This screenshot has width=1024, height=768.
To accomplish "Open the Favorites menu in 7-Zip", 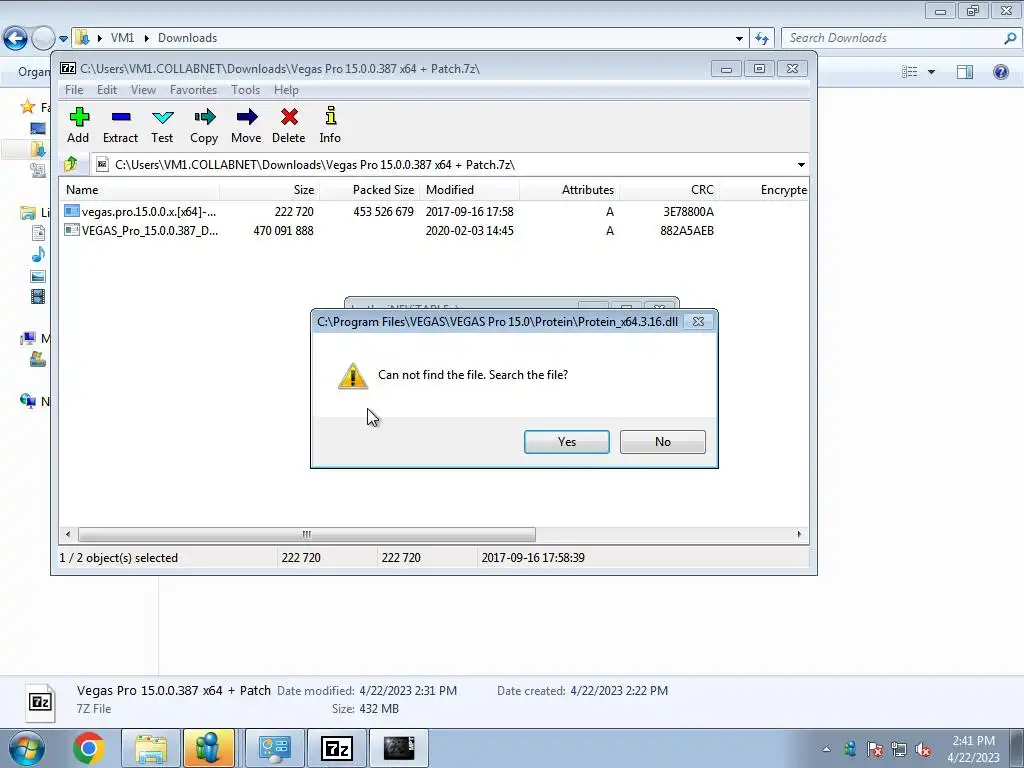I will click(x=193, y=90).
